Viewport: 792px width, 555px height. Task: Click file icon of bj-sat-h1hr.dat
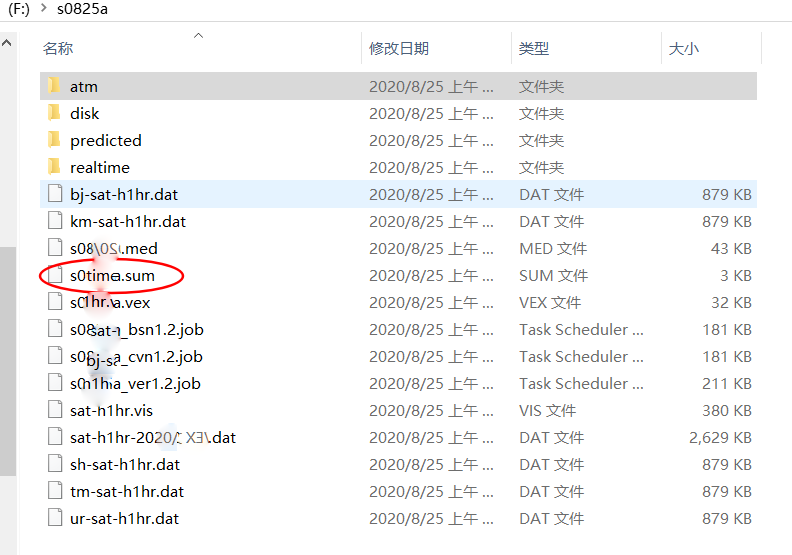point(55,194)
